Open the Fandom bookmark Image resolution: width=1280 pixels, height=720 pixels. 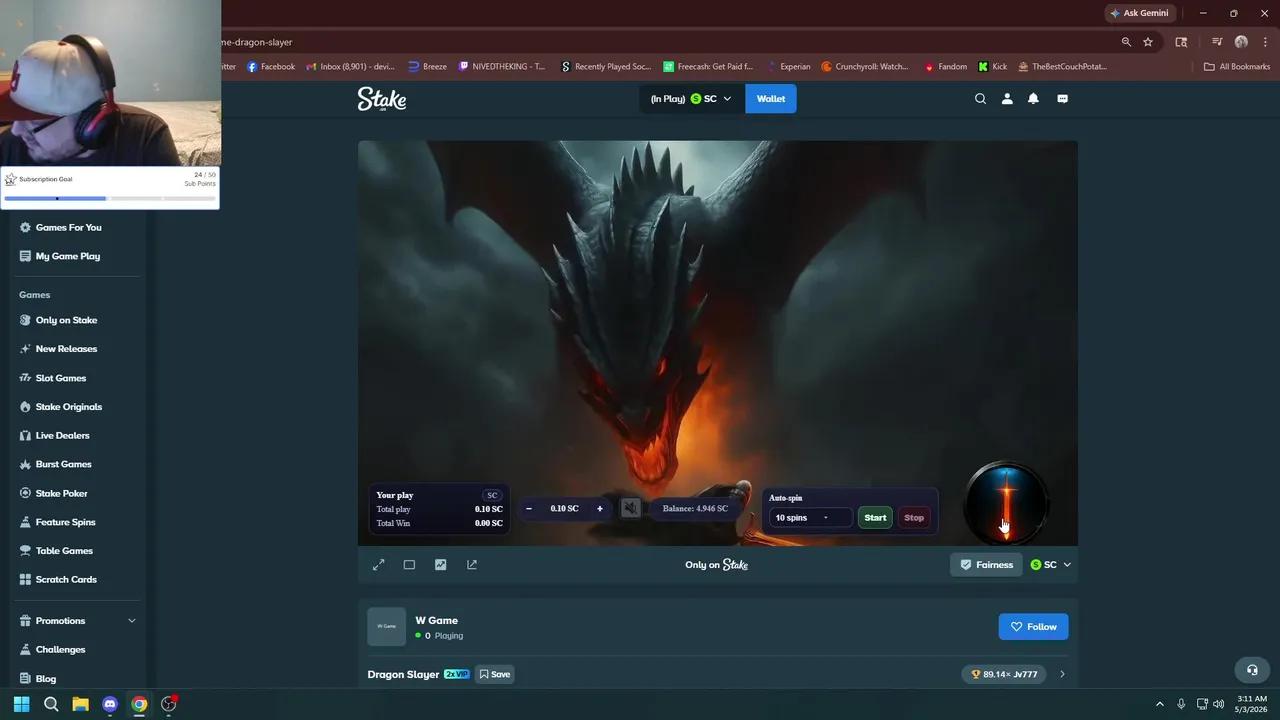click(945, 67)
